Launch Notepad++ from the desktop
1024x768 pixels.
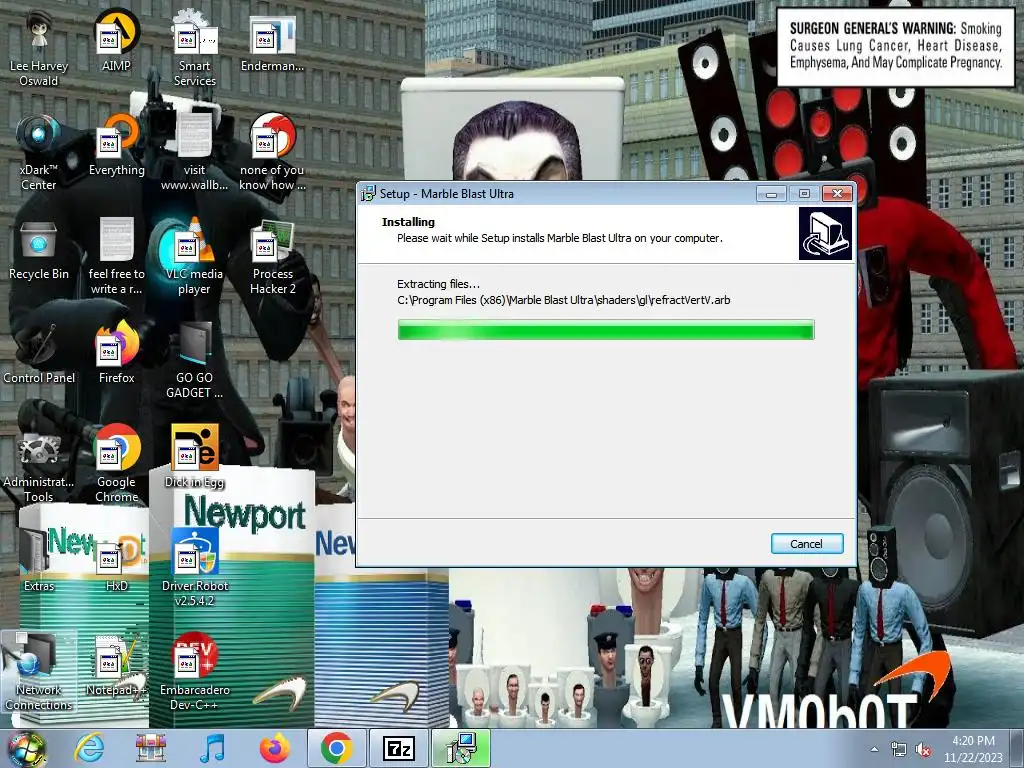click(116, 665)
